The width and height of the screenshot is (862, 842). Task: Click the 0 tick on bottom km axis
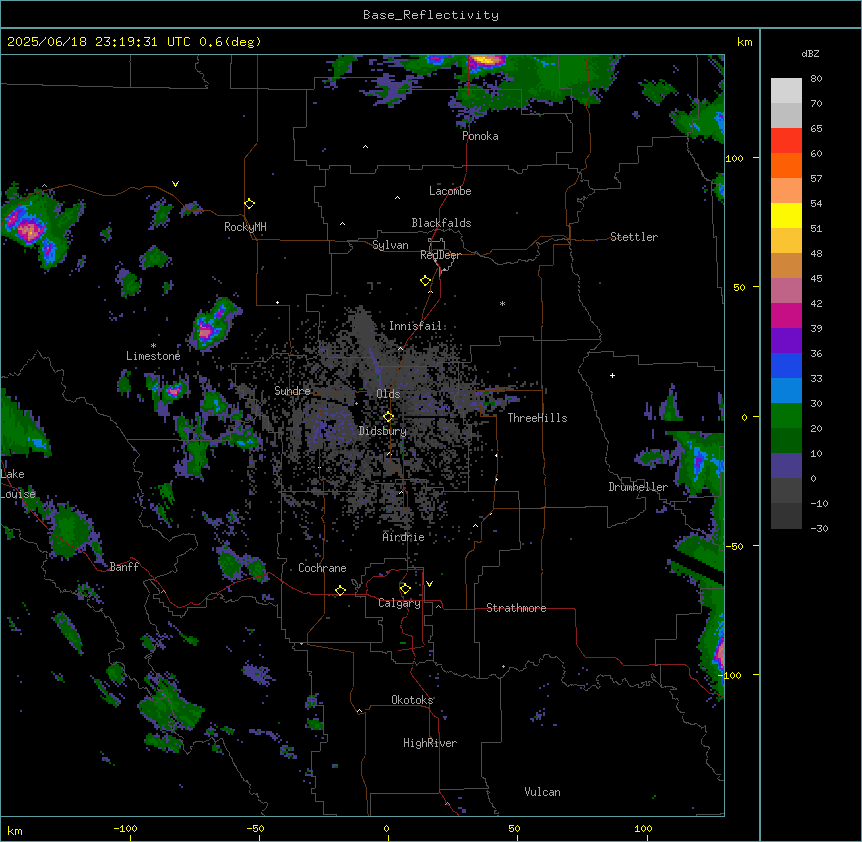click(386, 828)
